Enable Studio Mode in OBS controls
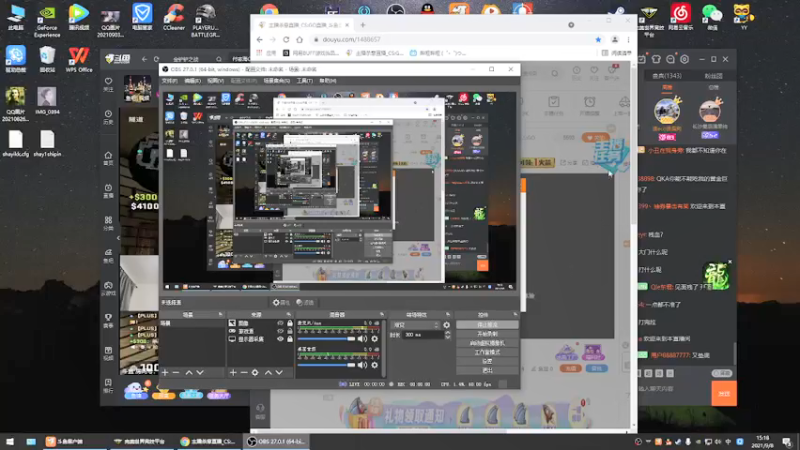The image size is (800, 450). (x=487, y=352)
